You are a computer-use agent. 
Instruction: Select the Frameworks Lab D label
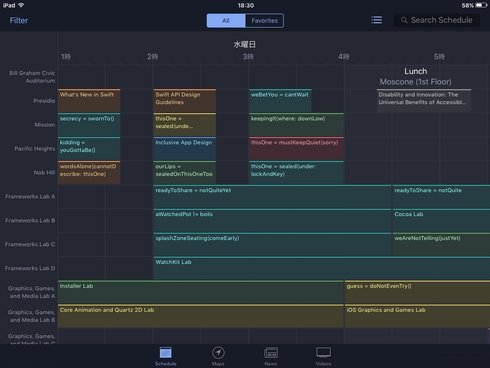pyautogui.click(x=30, y=268)
